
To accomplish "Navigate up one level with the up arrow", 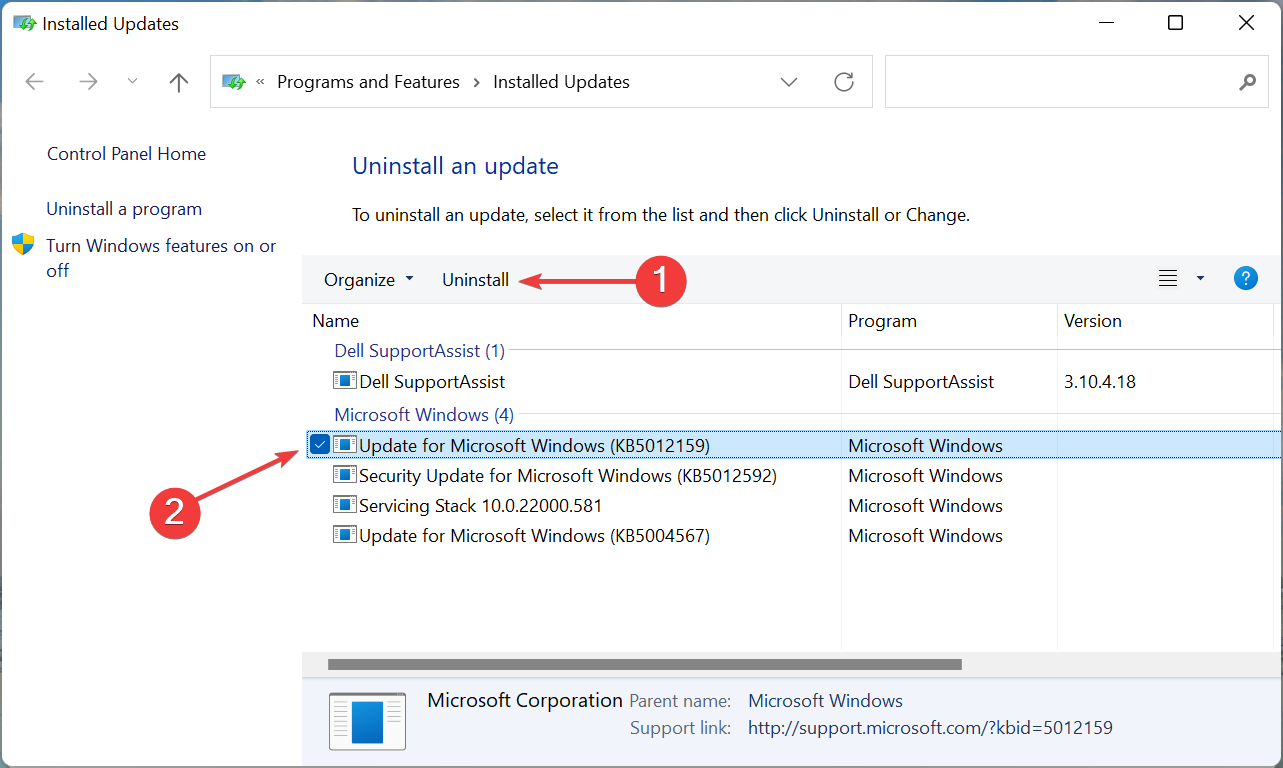I will click(x=178, y=81).
